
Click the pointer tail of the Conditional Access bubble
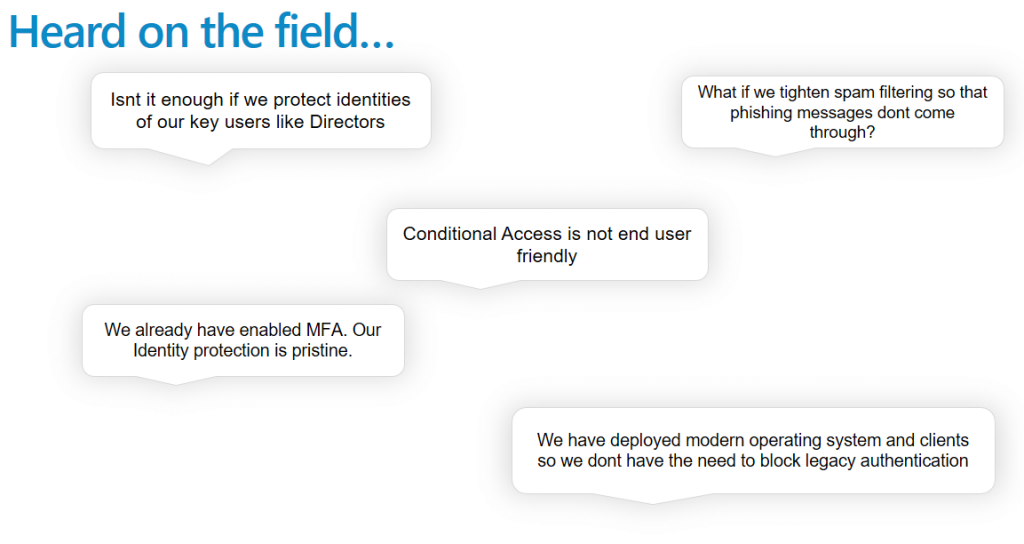click(480, 284)
